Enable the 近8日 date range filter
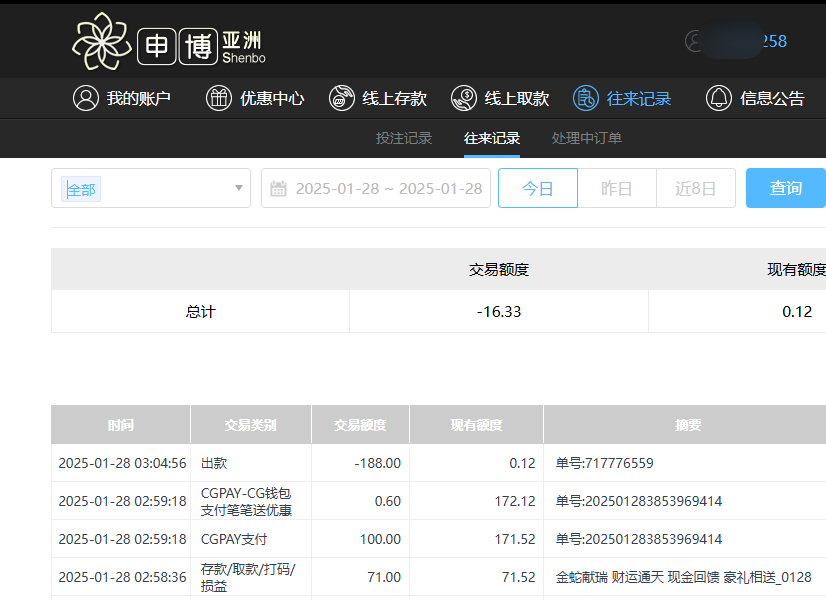The height and width of the screenshot is (600, 826). tap(695, 188)
